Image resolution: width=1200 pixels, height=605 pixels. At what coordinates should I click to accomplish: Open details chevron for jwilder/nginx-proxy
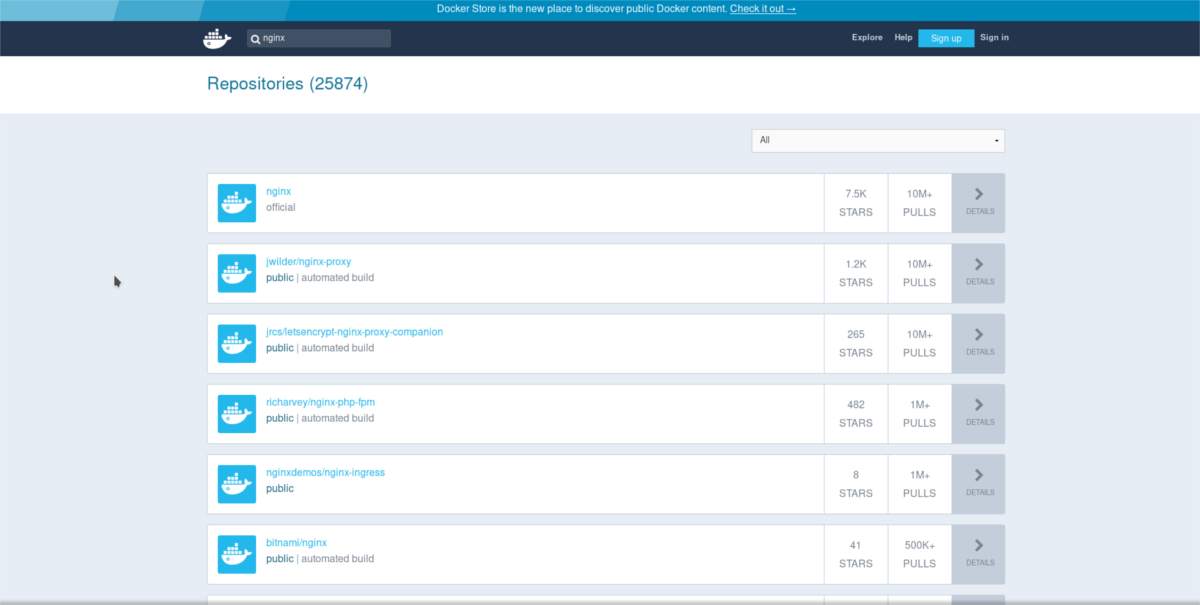(979, 264)
